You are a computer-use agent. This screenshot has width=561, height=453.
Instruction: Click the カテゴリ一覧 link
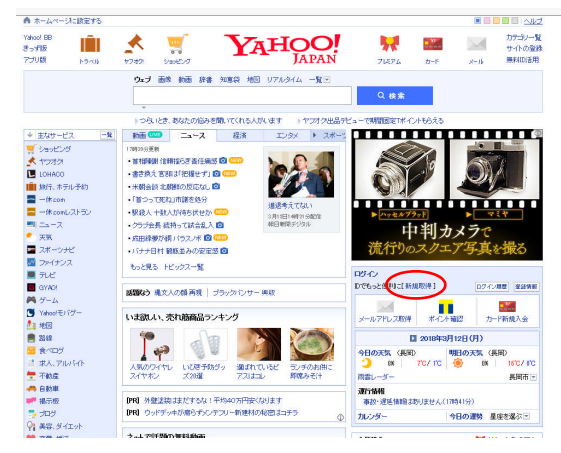tap(523, 37)
